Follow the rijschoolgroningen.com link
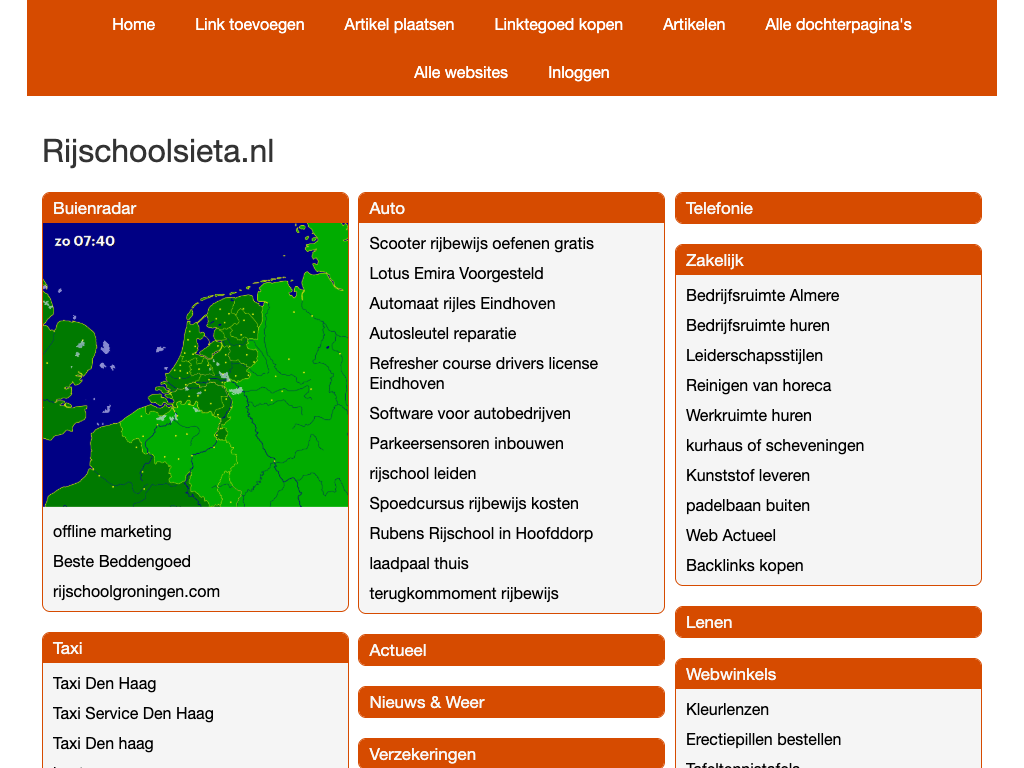Screen dimensions: 1024x768 136,591
